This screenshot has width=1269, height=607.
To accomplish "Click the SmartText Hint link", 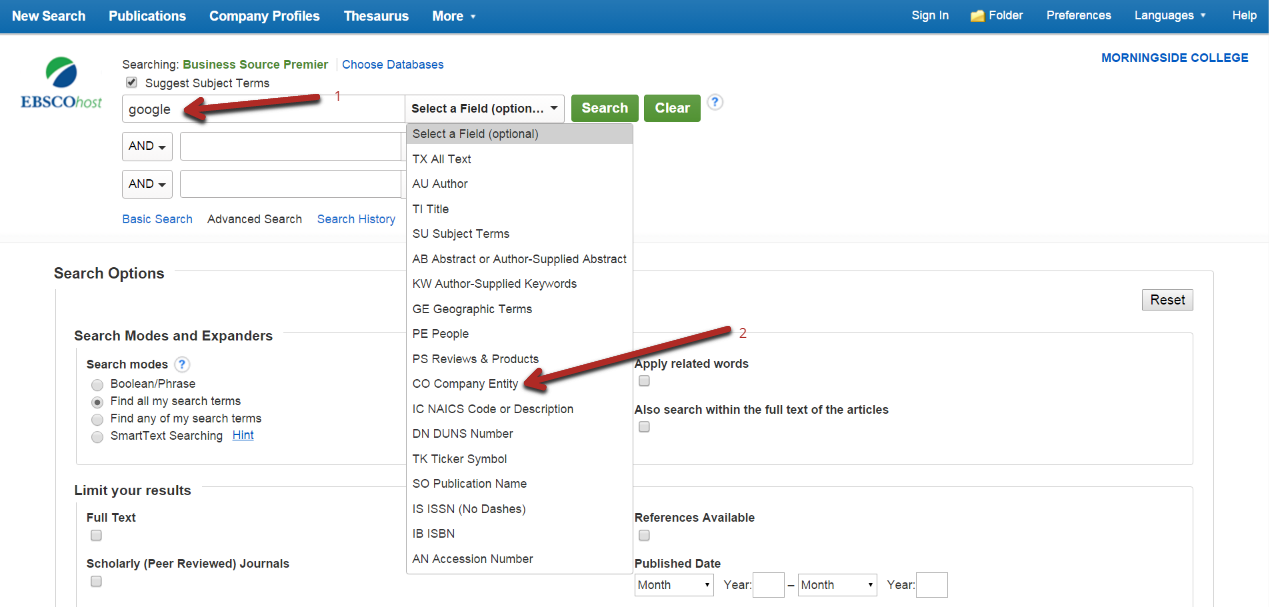I will coord(243,436).
